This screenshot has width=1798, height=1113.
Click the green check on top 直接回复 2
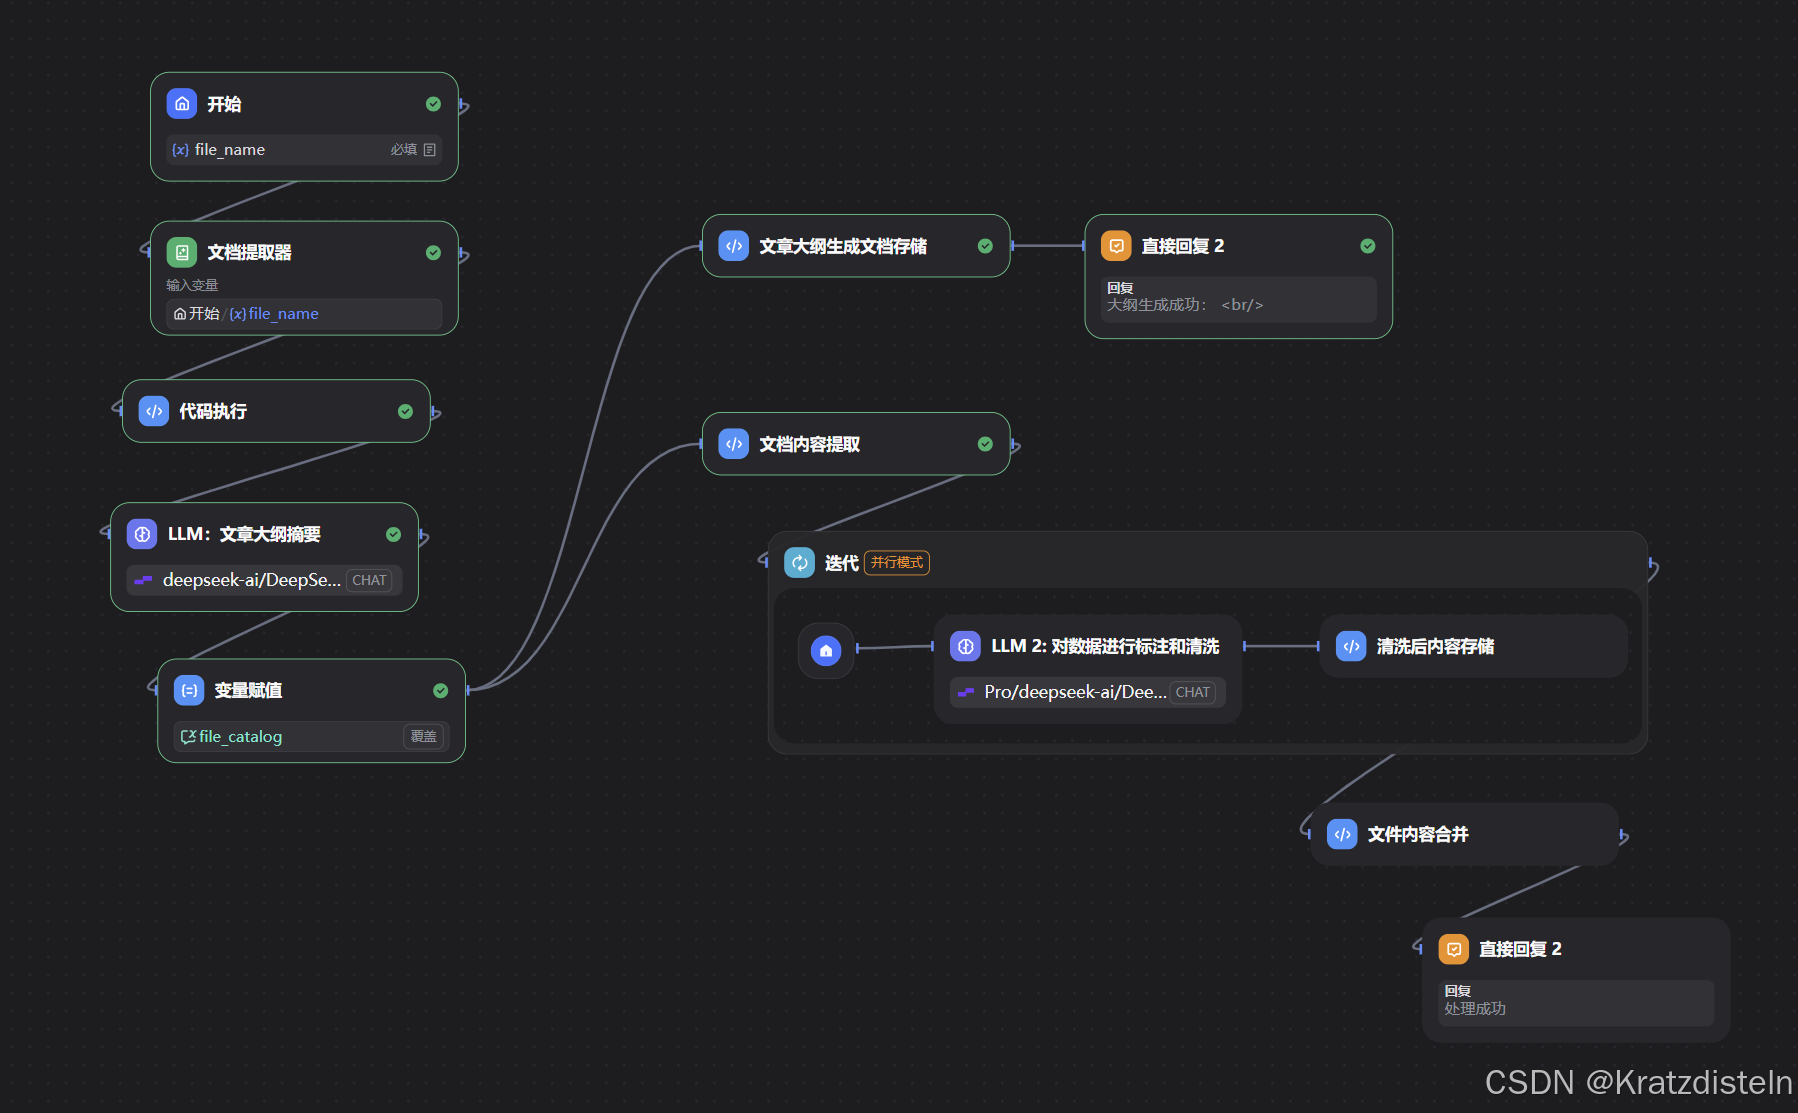(x=1368, y=246)
